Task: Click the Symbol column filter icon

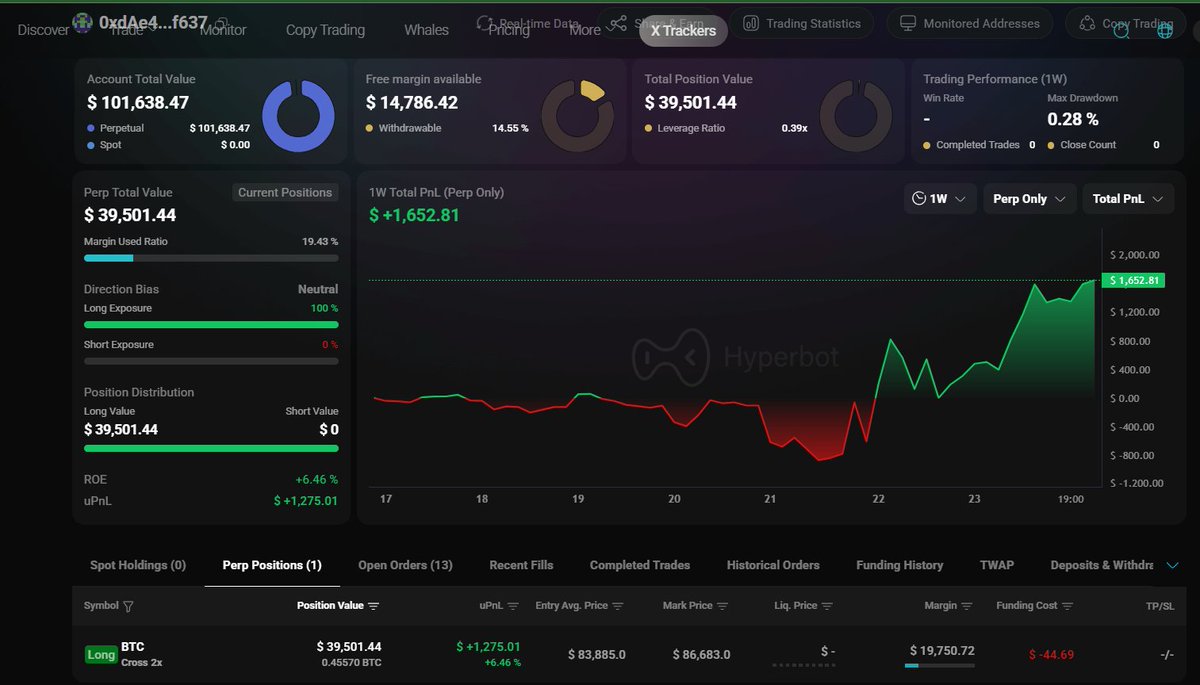Action: pos(128,606)
